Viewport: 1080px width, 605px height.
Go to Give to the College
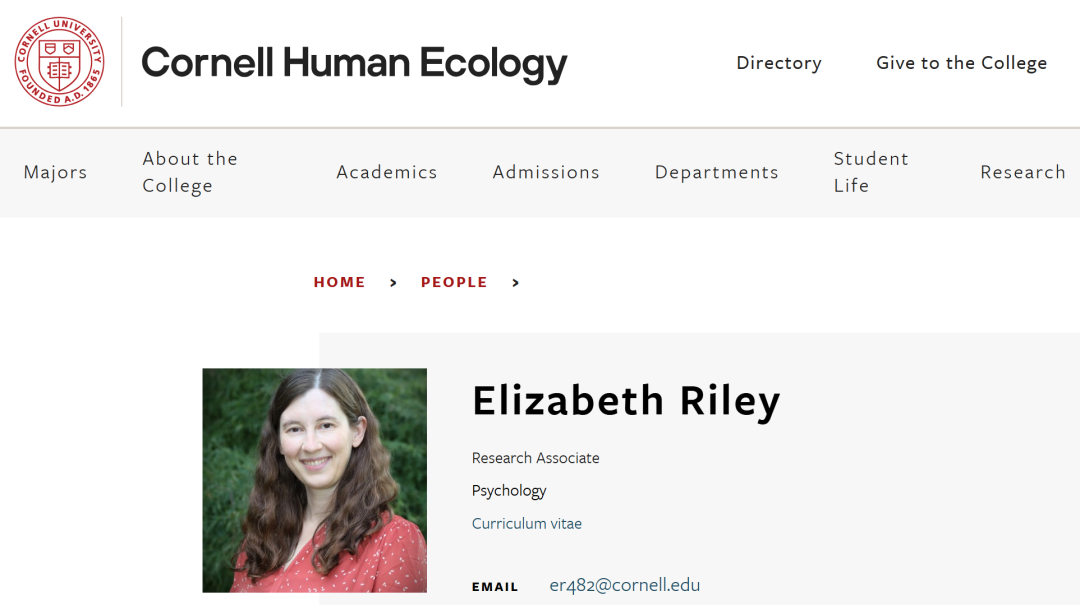click(962, 63)
